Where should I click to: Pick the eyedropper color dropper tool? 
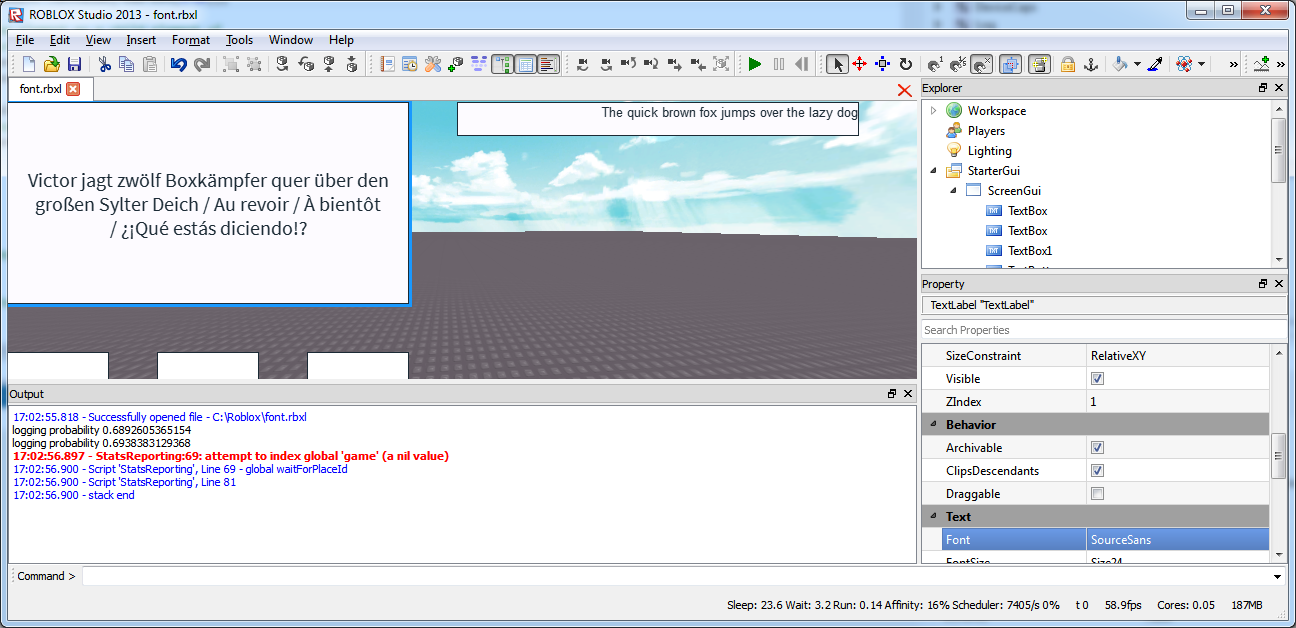1155,64
